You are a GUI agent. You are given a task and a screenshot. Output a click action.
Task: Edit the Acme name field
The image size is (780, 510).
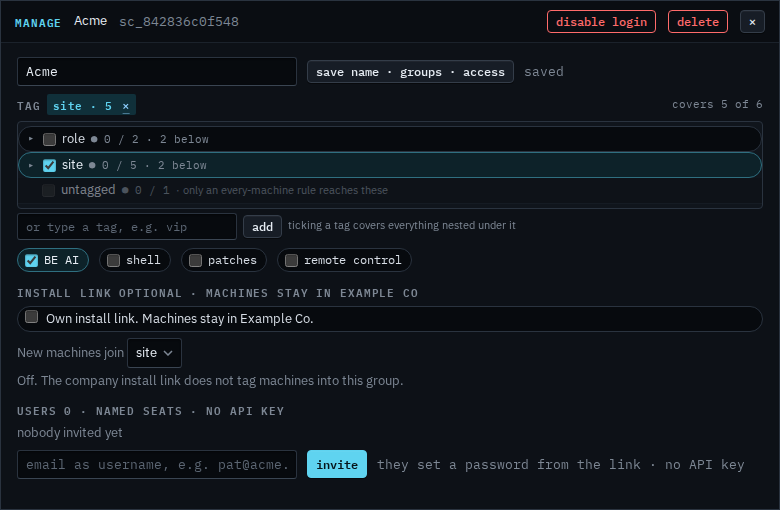click(157, 72)
